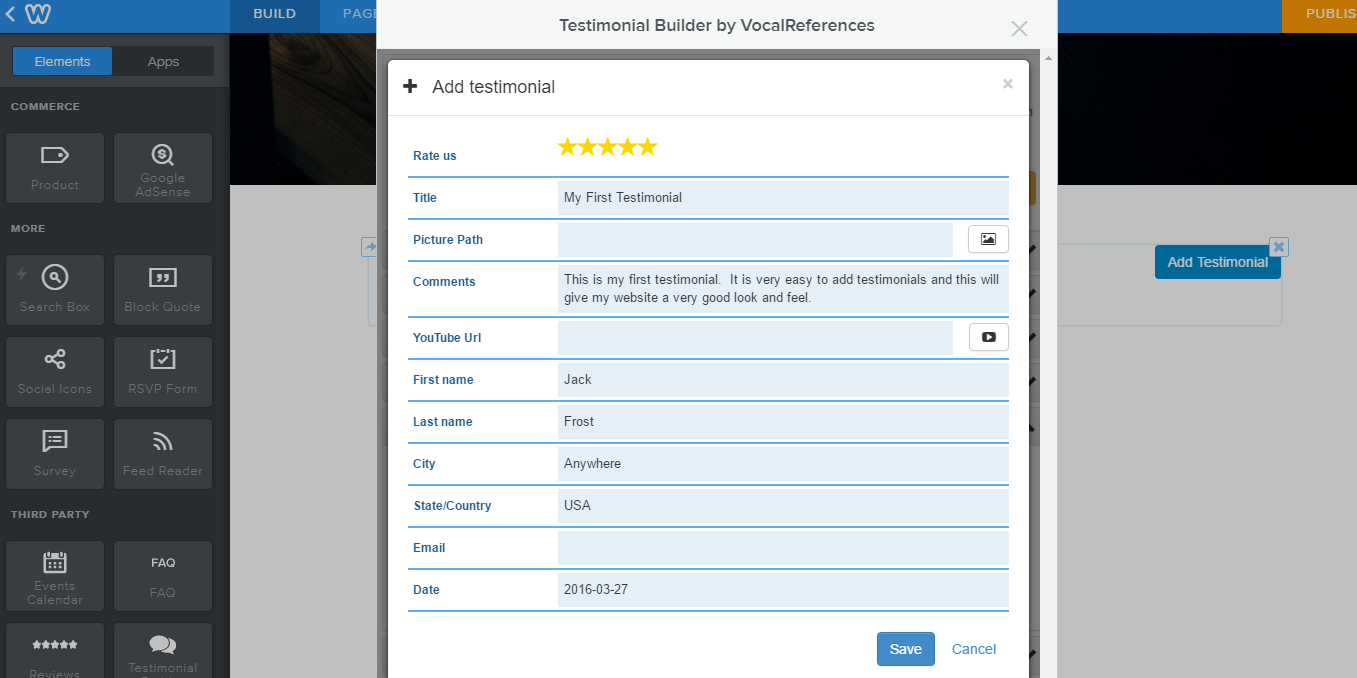Add the Google AdSense element
The height and width of the screenshot is (678, 1357).
(x=163, y=168)
